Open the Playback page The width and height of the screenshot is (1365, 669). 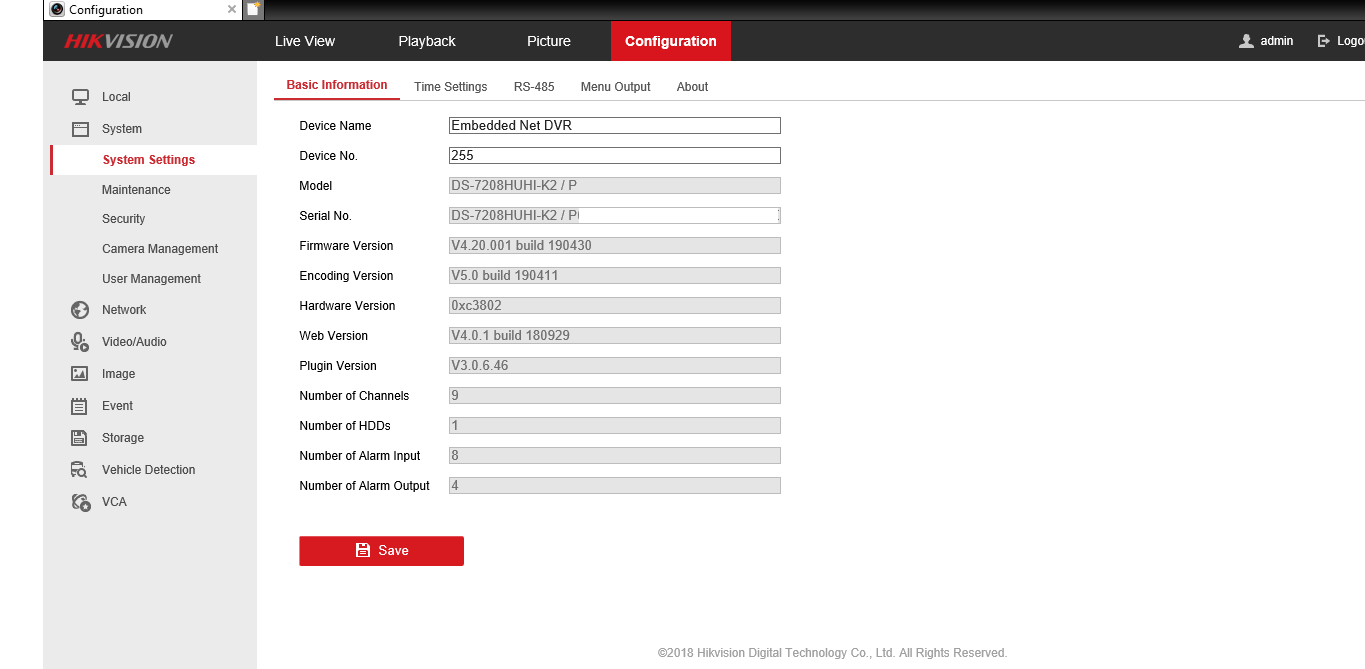427,41
